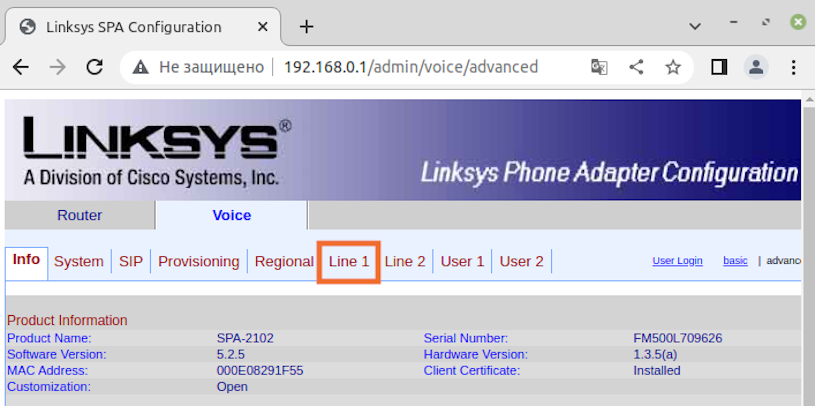Click the Software Version label

coord(57,355)
